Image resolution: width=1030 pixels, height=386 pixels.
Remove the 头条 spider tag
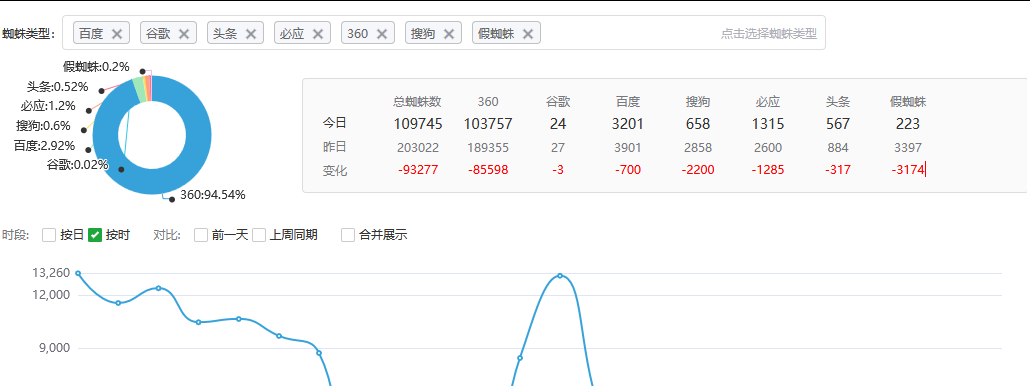click(x=251, y=33)
